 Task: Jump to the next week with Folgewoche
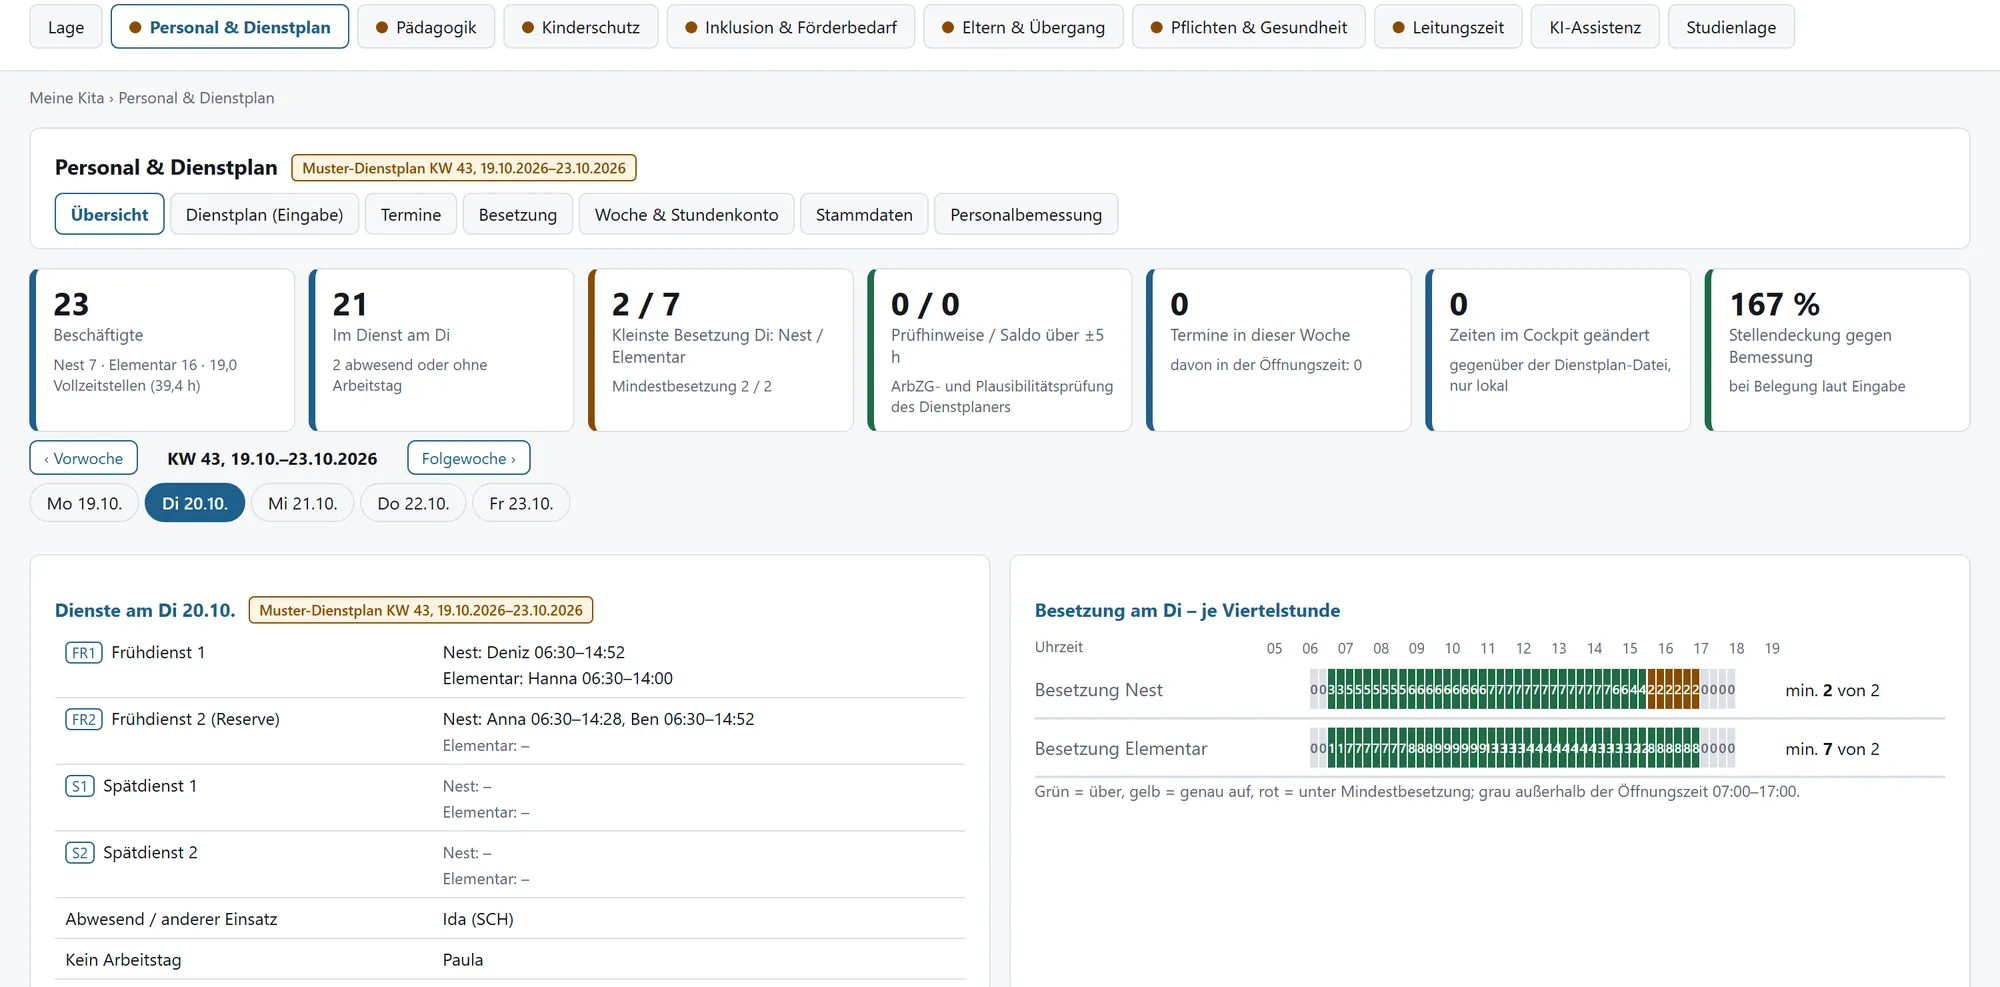[469, 459]
